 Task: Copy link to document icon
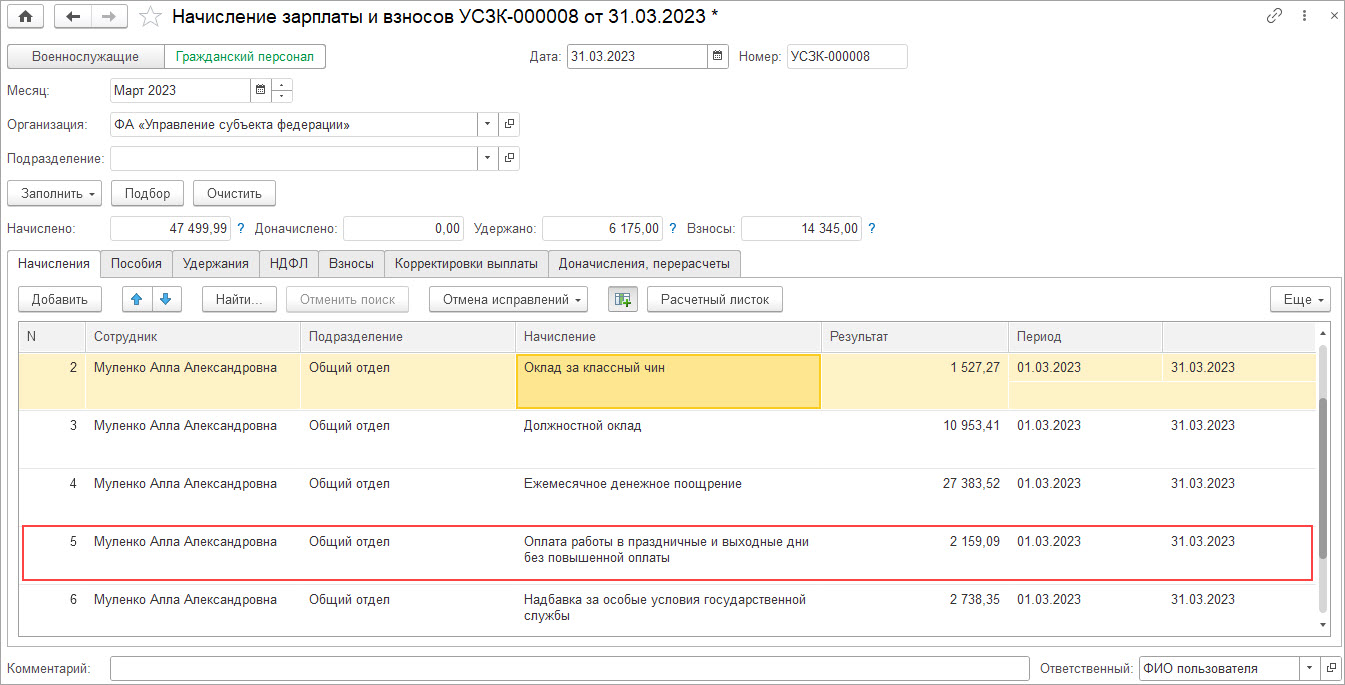point(1274,16)
